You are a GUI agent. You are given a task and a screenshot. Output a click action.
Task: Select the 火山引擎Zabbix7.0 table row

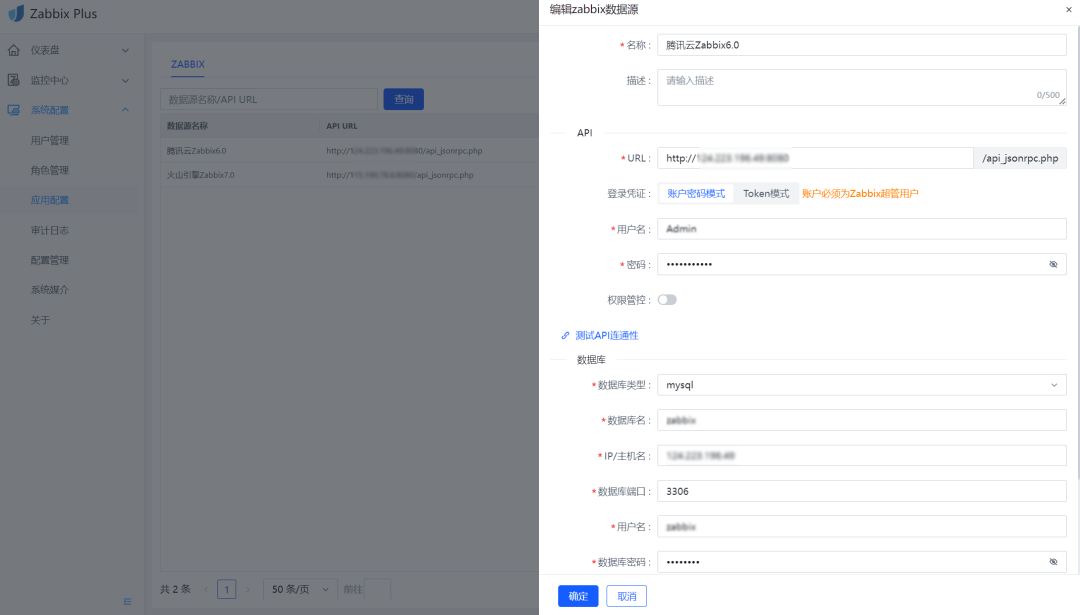tap(349, 175)
